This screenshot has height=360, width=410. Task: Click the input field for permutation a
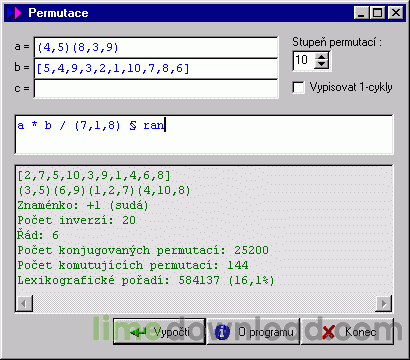coord(156,47)
